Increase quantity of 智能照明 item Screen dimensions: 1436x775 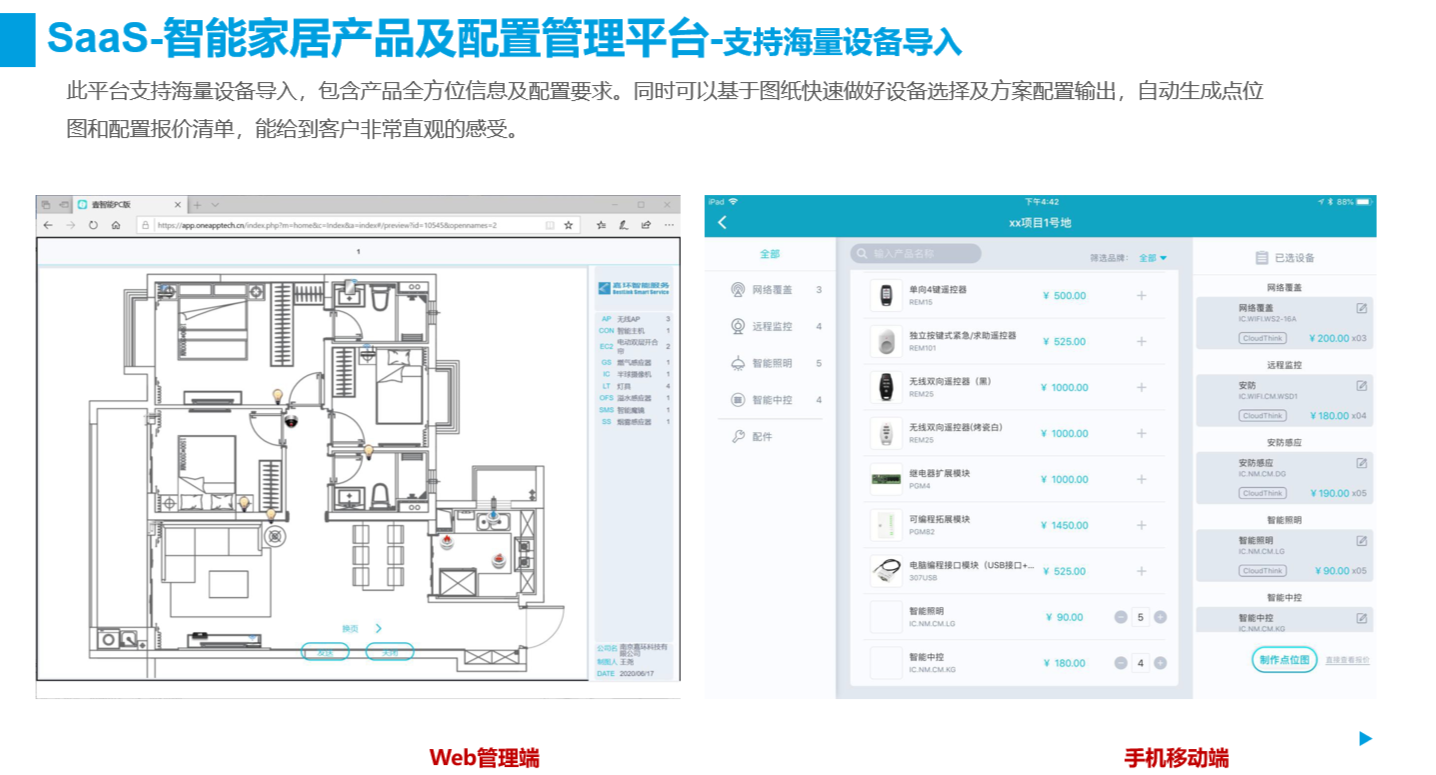coord(1160,617)
